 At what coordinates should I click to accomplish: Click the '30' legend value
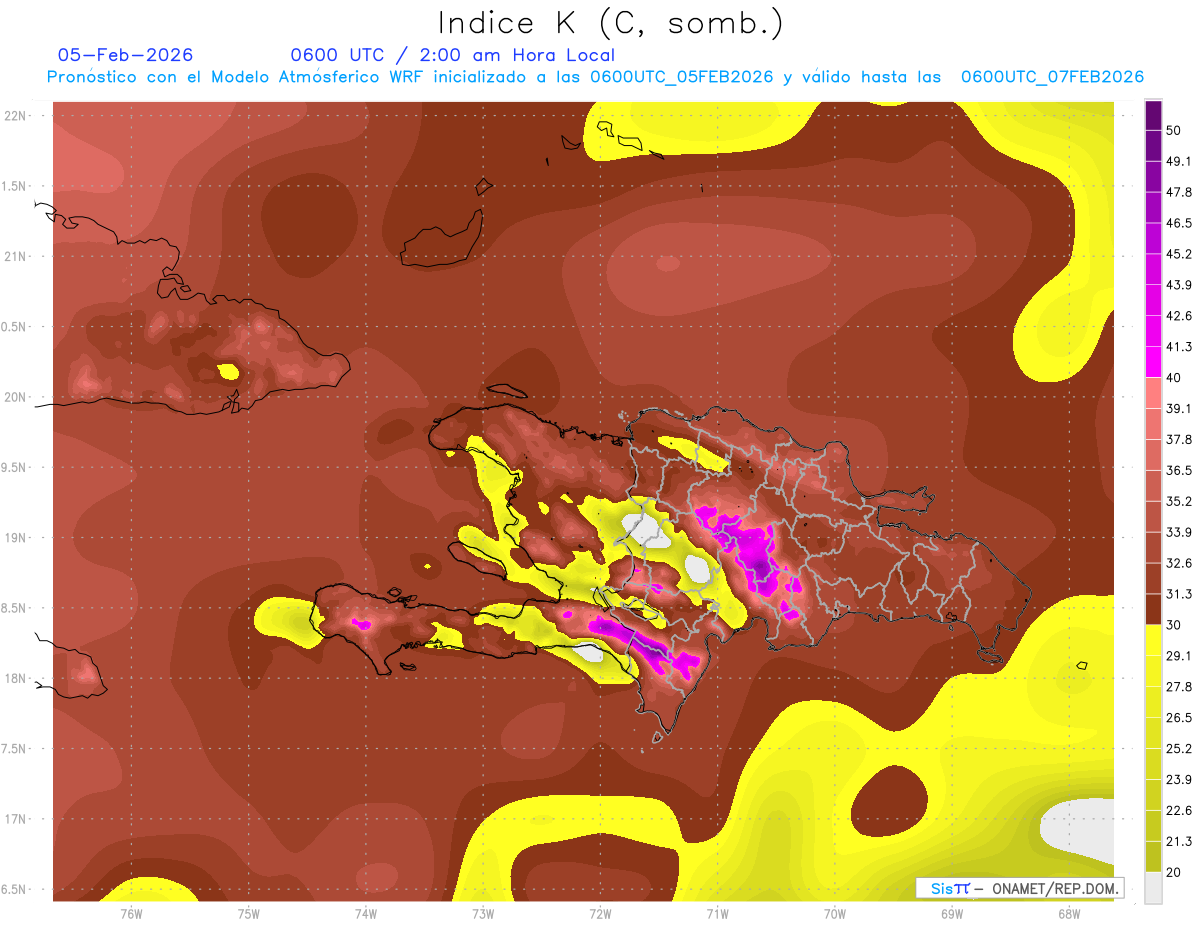[x=1175, y=625]
